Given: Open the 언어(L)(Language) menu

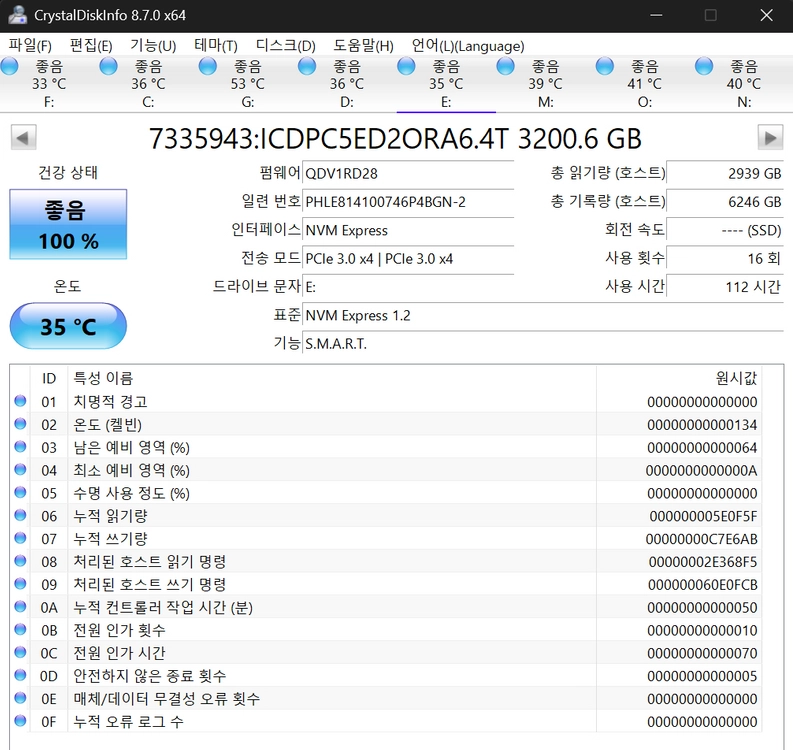Looking at the screenshot, I should (468, 46).
